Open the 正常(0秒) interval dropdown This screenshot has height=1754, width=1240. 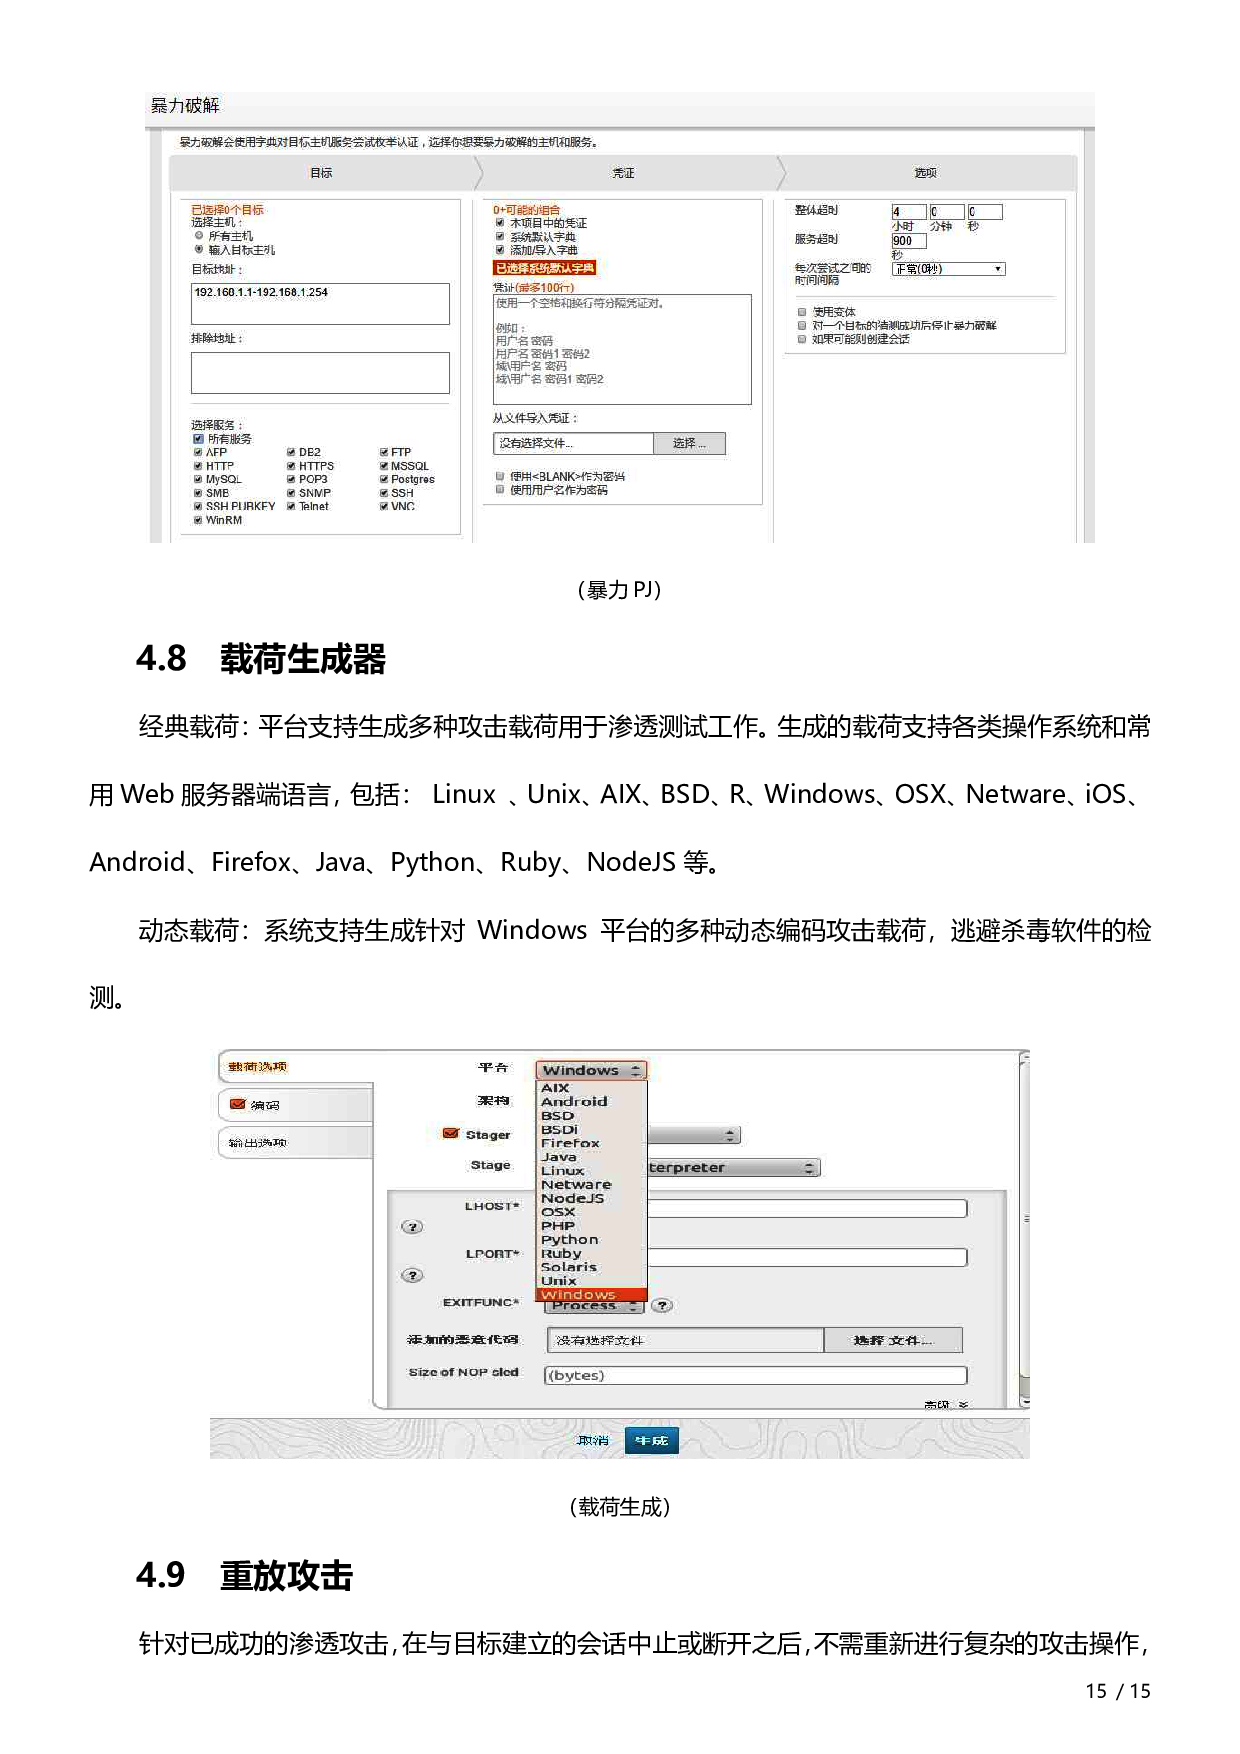pos(948,269)
